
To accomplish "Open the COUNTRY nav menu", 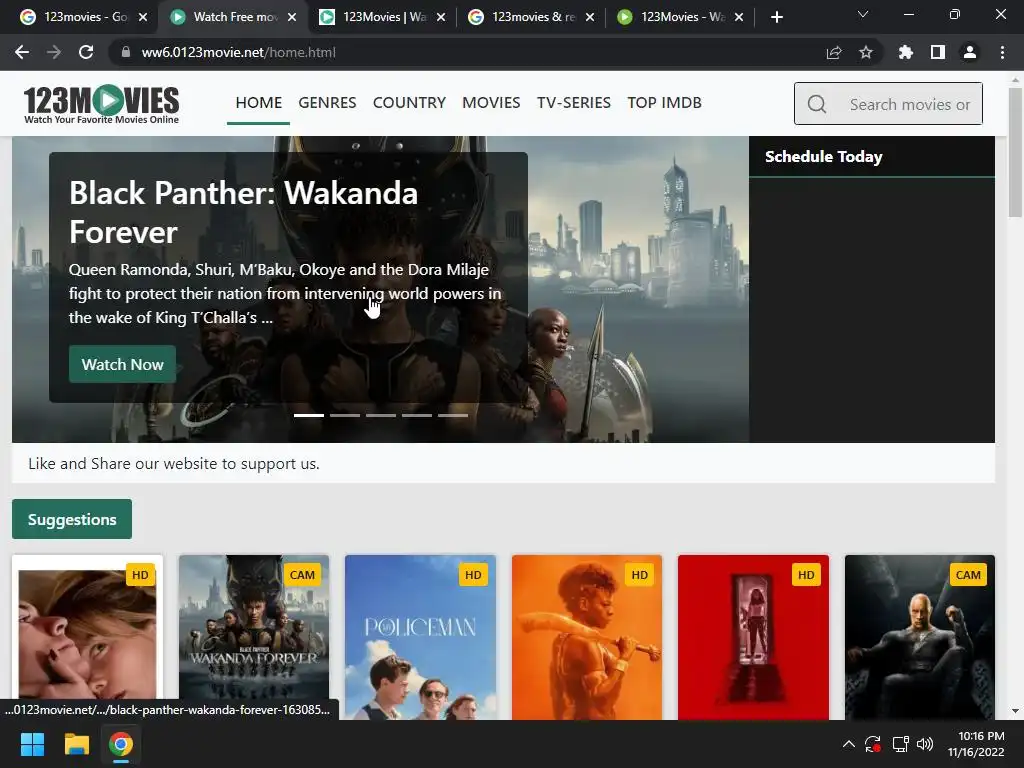I will point(409,103).
